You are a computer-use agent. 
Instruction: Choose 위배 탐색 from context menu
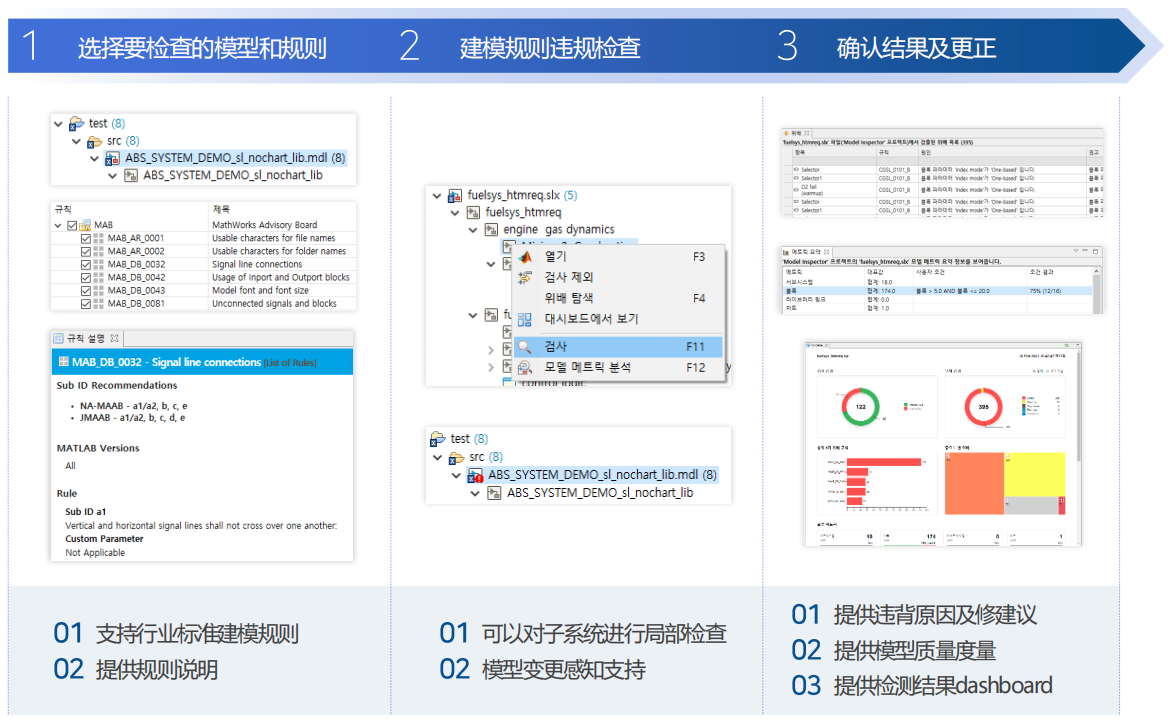coord(568,298)
